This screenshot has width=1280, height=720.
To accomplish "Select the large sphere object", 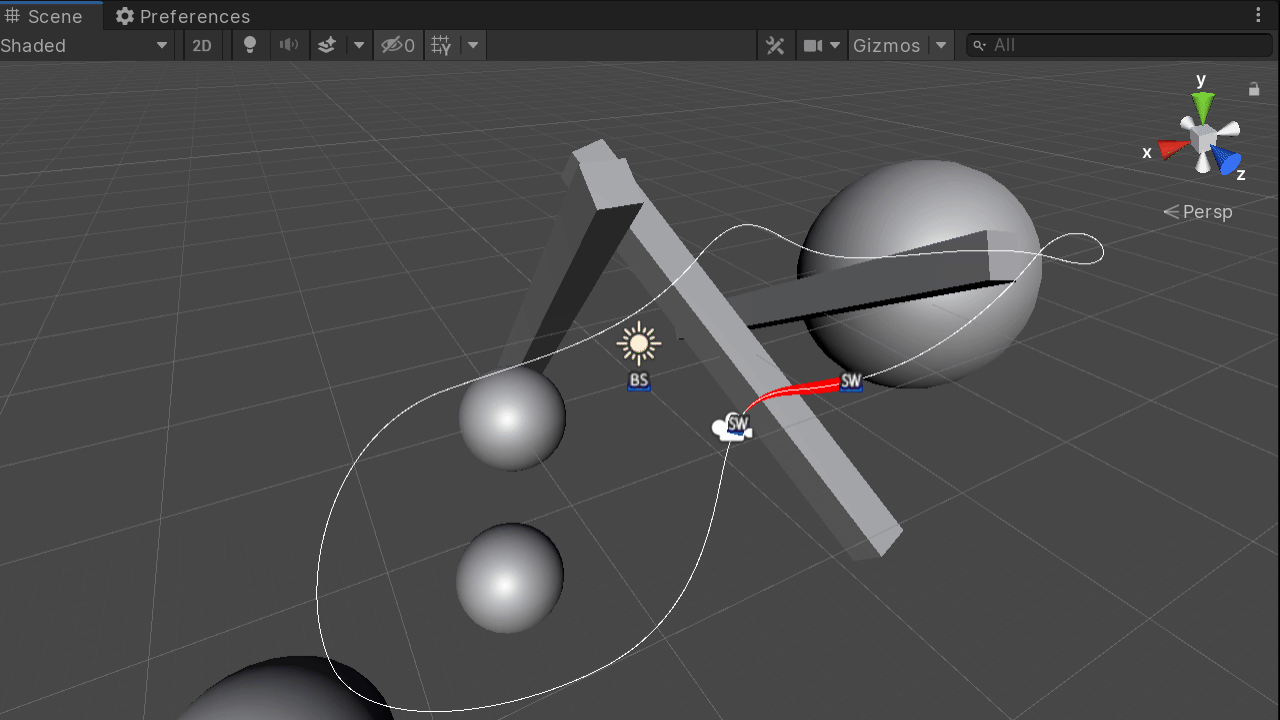I will click(919, 274).
